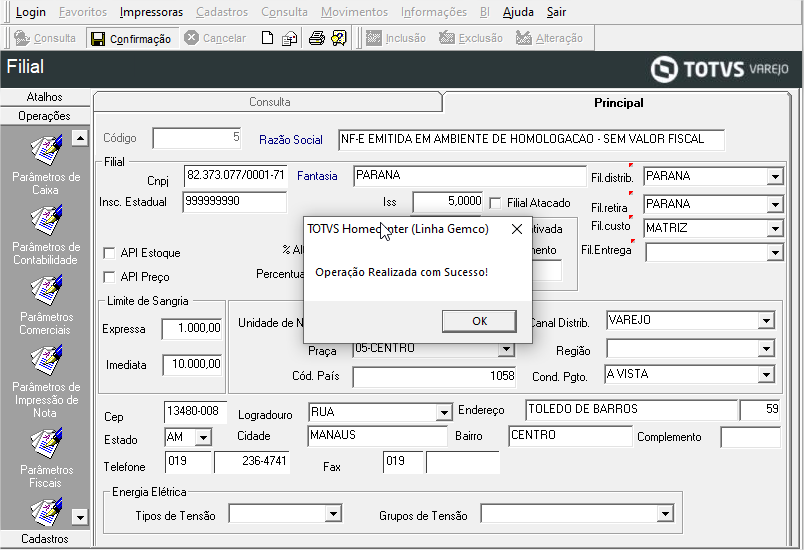Image resolution: width=804 pixels, height=550 pixels.
Task: Click the Razão Social link label
Action: [x=291, y=140]
